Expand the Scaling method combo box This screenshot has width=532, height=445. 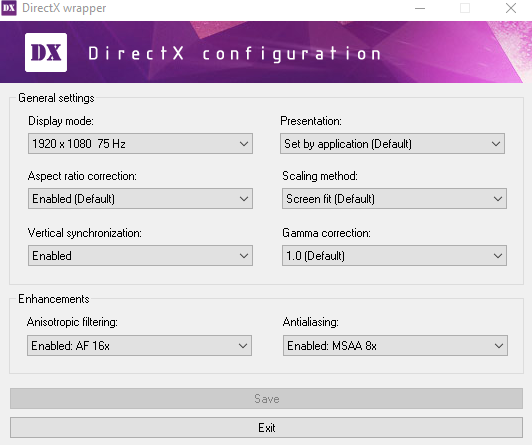[x=394, y=198]
